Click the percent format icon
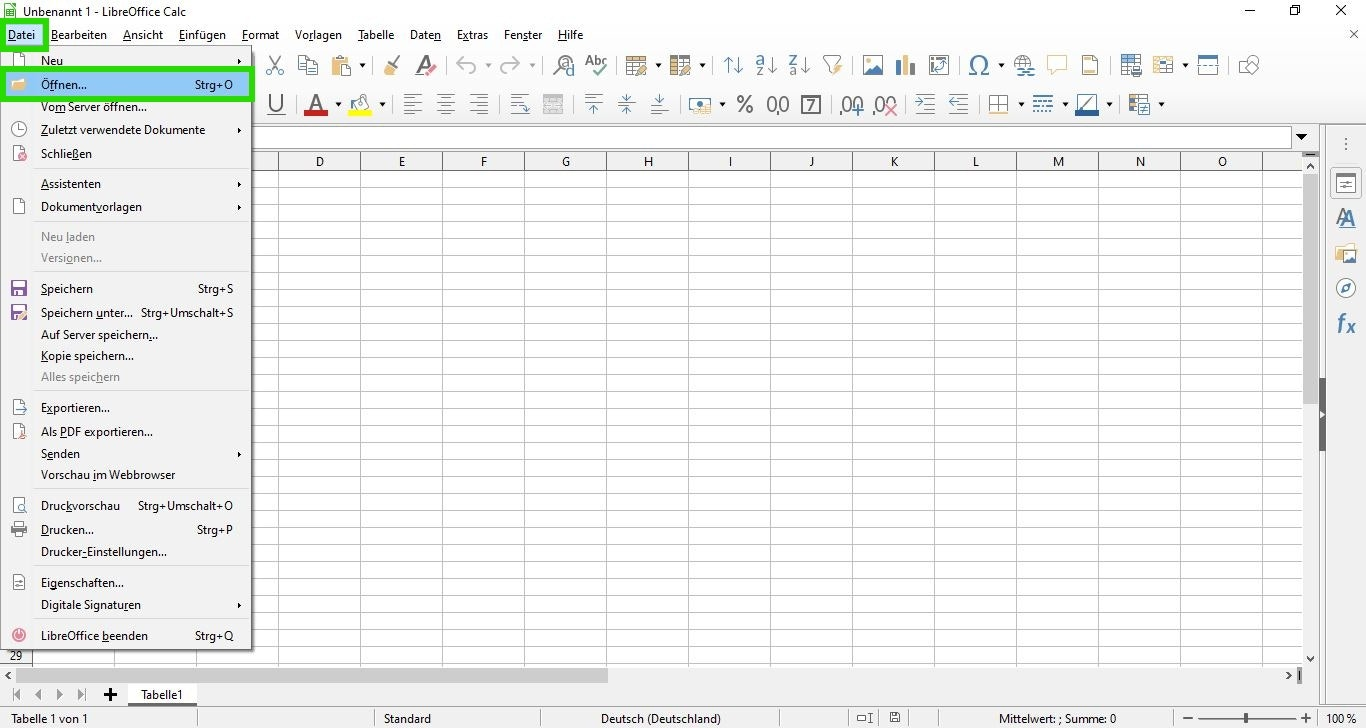Image resolution: width=1366 pixels, height=728 pixels. click(x=744, y=104)
